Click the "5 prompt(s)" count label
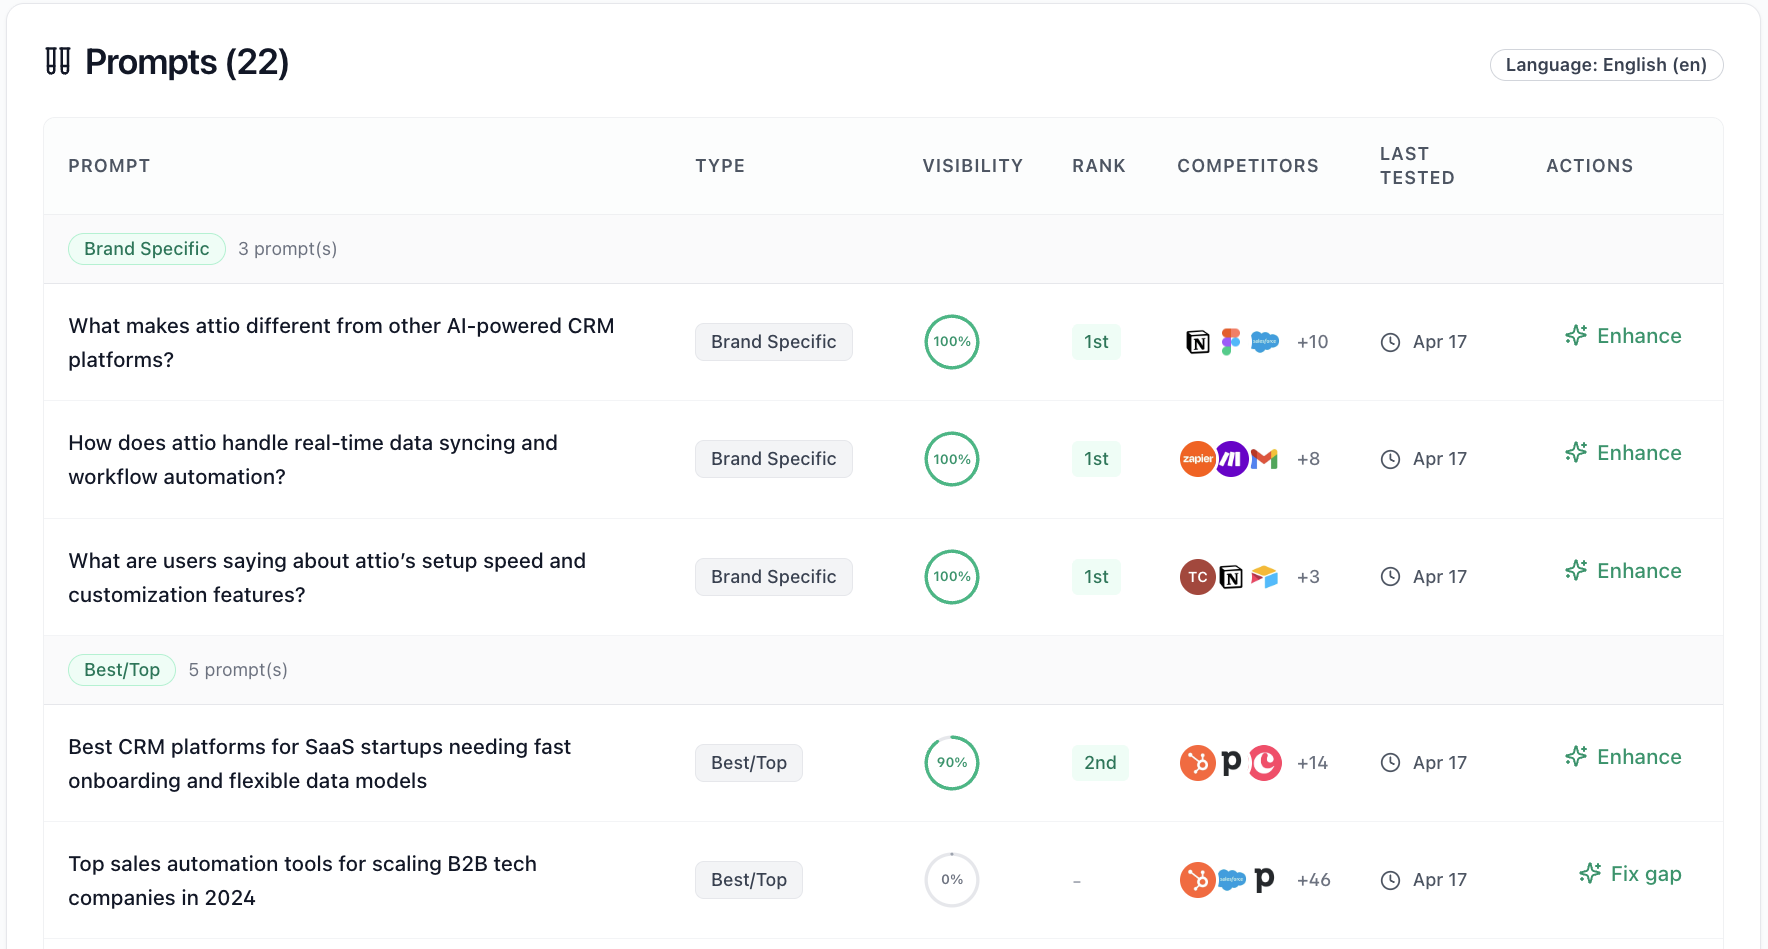Screen dimensions: 1768x949 238,670
